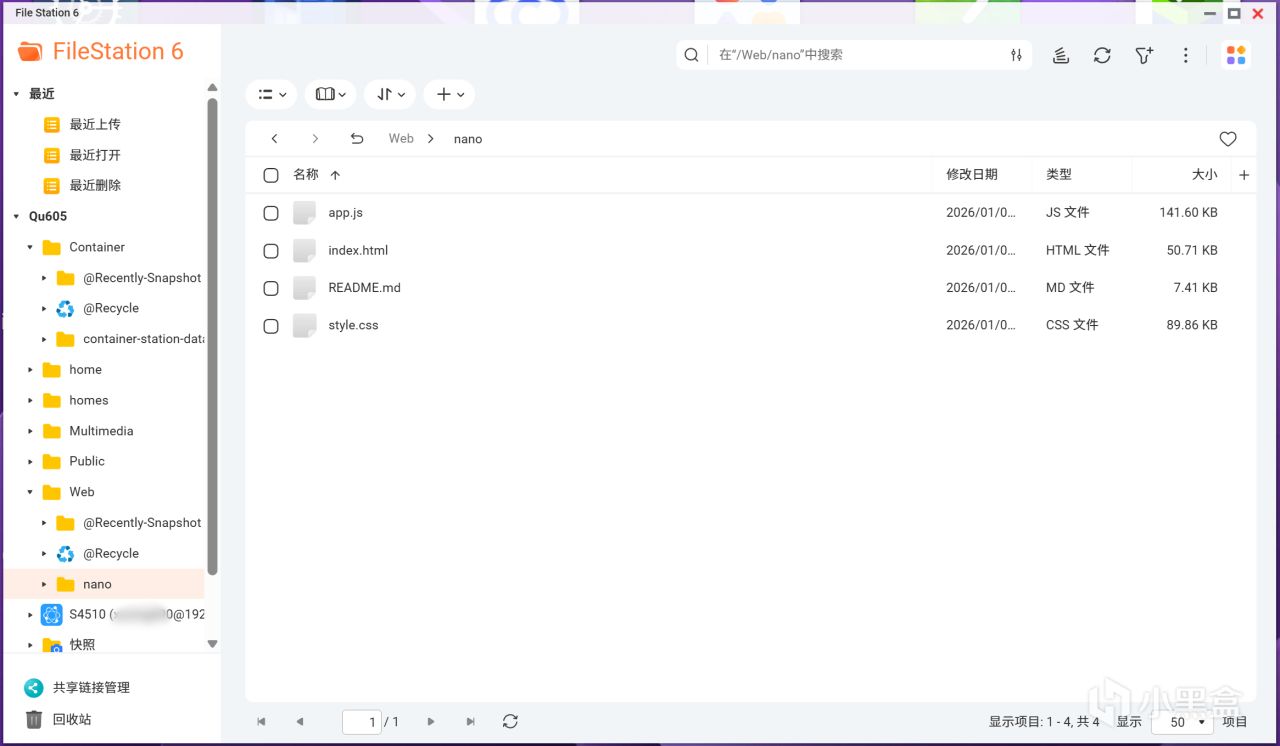Click the search input field

pyautogui.click(x=860, y=55)
